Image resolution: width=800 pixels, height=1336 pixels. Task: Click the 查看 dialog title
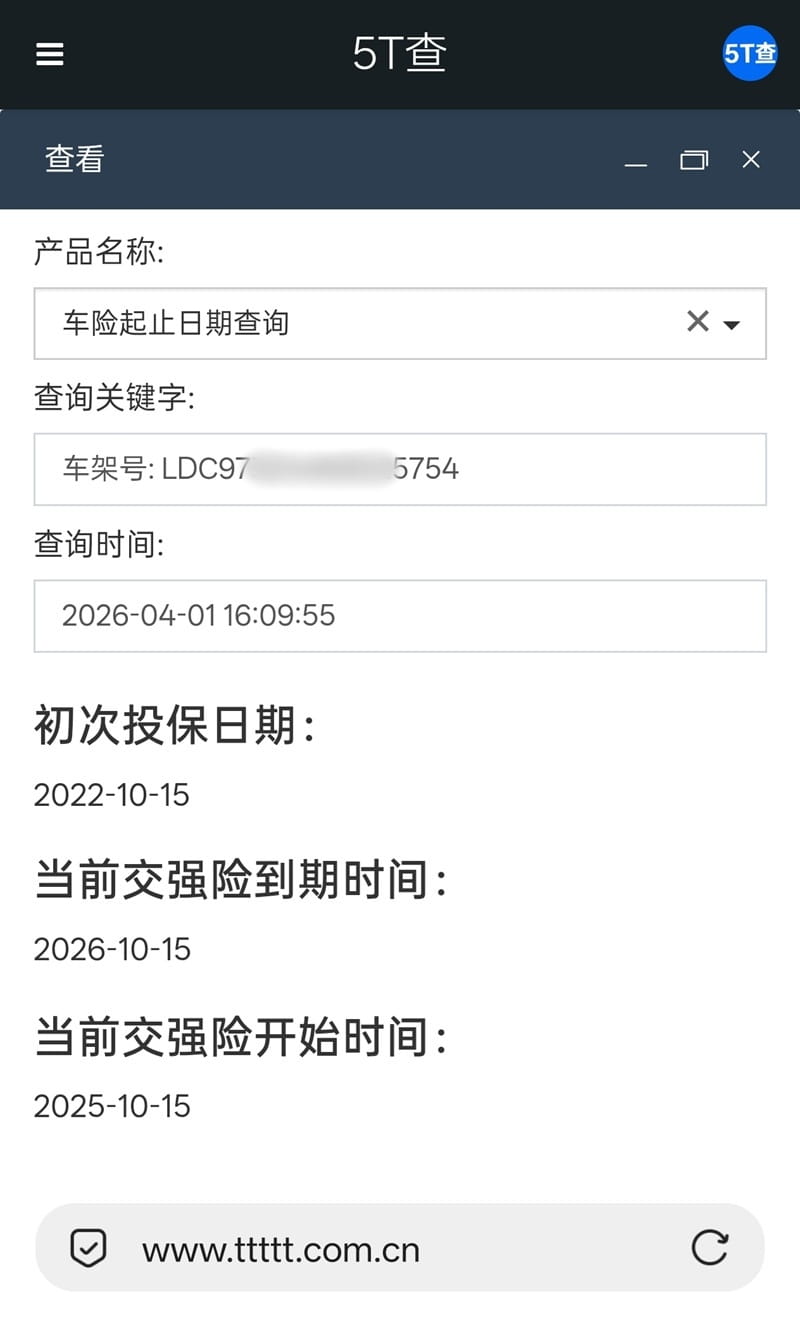[74, 159]
